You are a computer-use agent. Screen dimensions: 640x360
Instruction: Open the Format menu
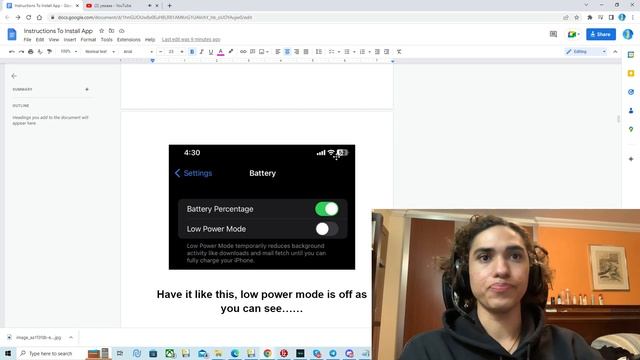[88, 40]
